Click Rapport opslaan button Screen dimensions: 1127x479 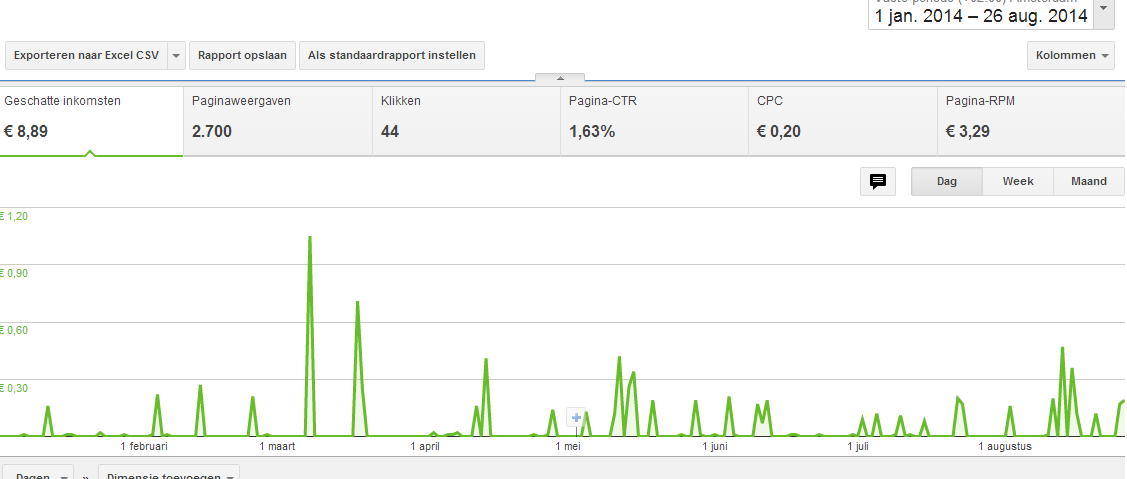[242, 55]
